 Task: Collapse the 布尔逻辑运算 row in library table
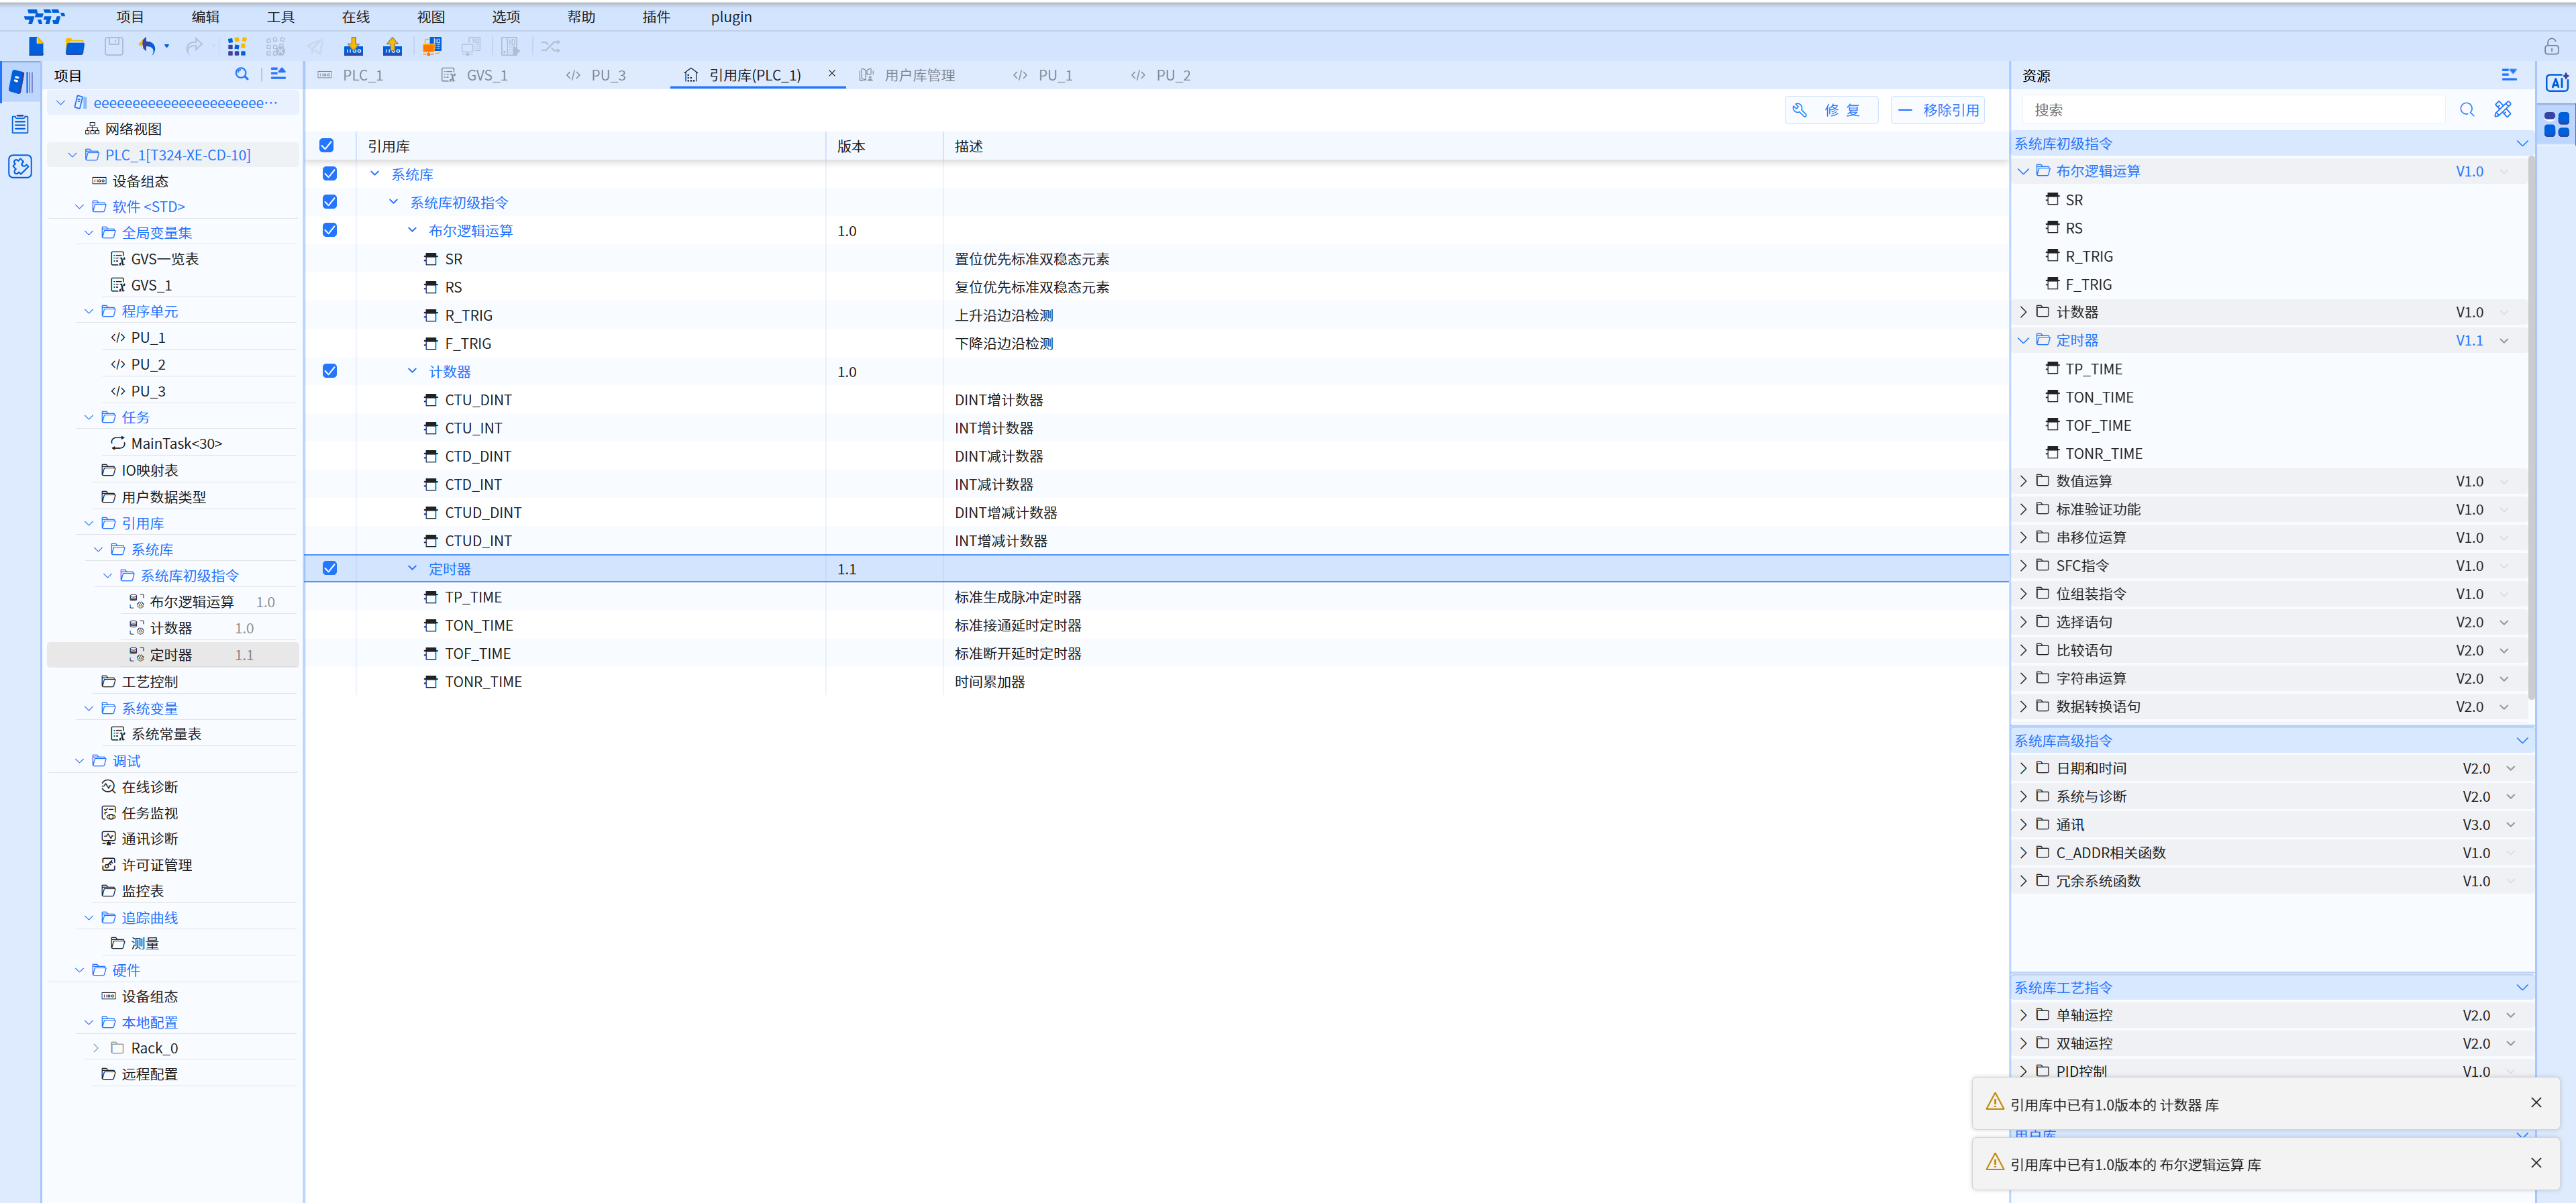(x=412, y=230)
